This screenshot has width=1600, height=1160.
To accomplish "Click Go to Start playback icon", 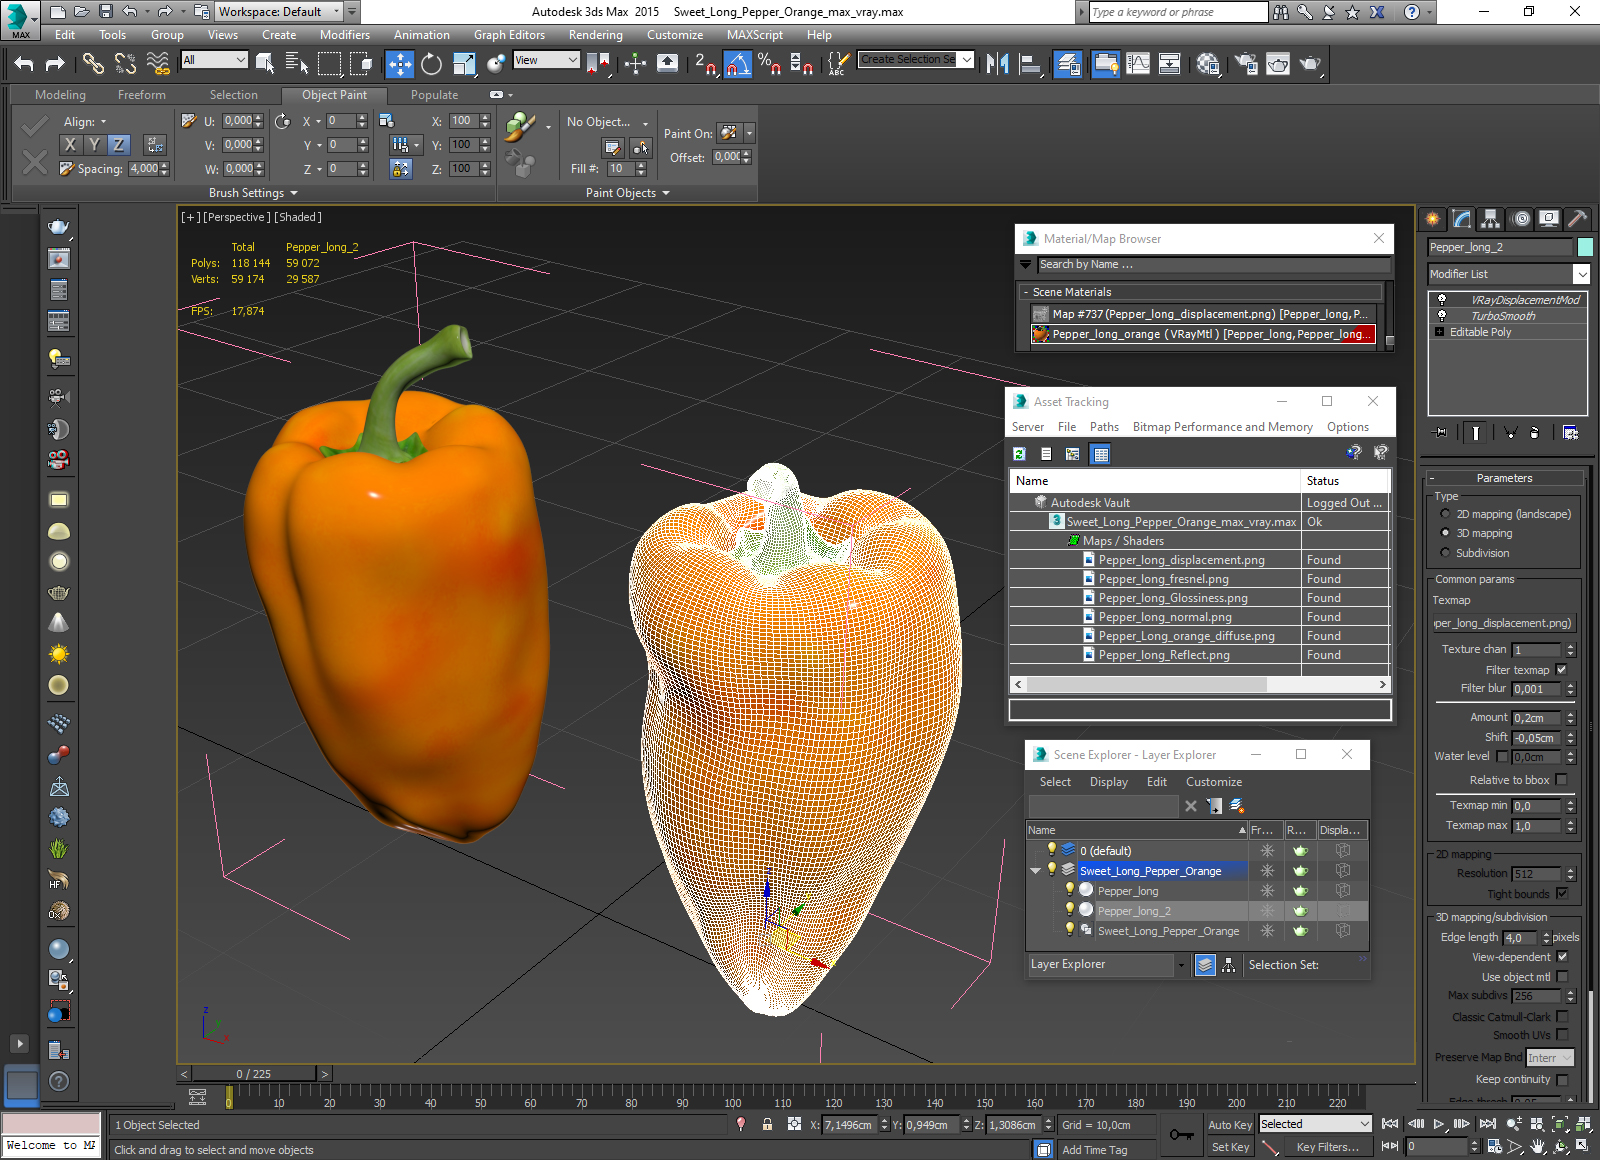I will 1390,1124.
